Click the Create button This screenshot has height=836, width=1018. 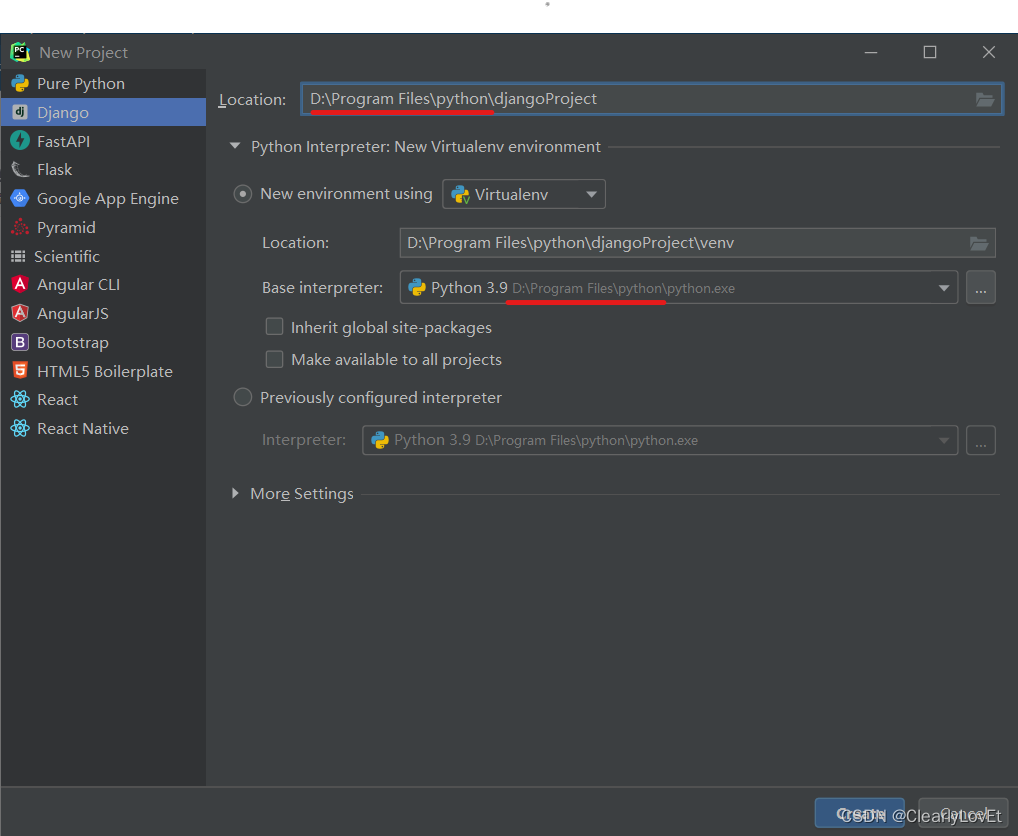click(860, 813)
